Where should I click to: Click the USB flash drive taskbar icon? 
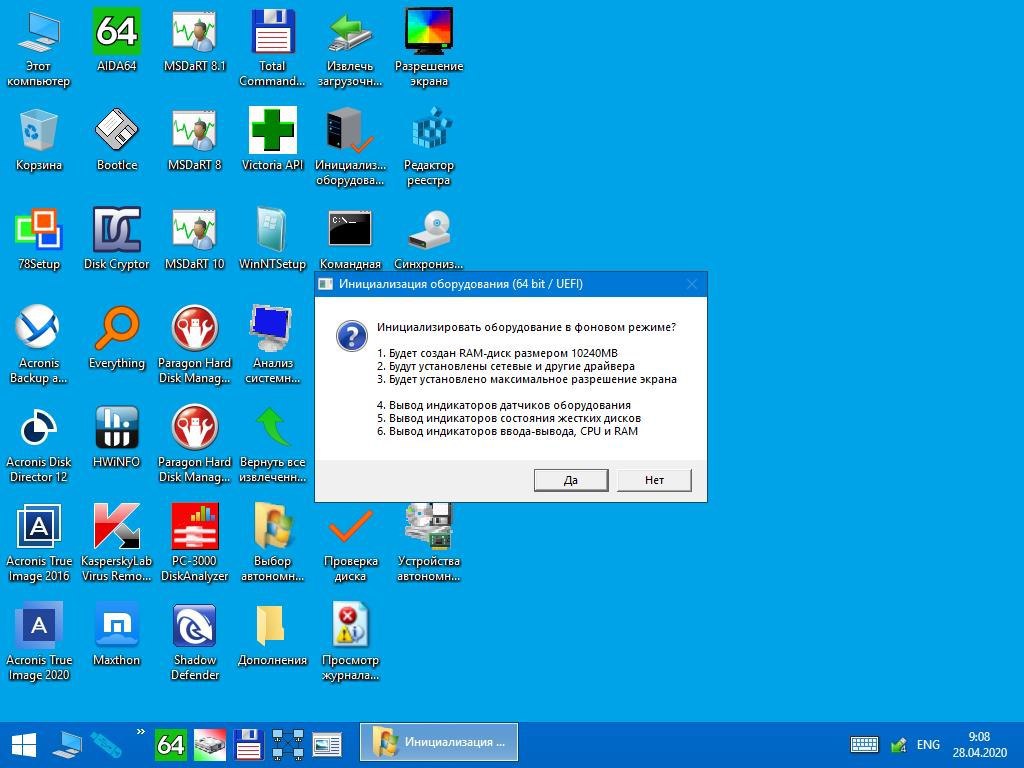coord(106,745)
